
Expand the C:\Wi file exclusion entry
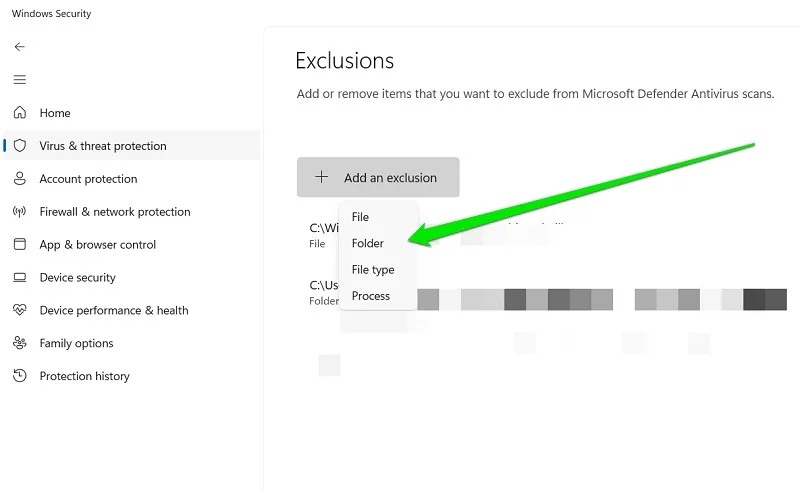323,235
